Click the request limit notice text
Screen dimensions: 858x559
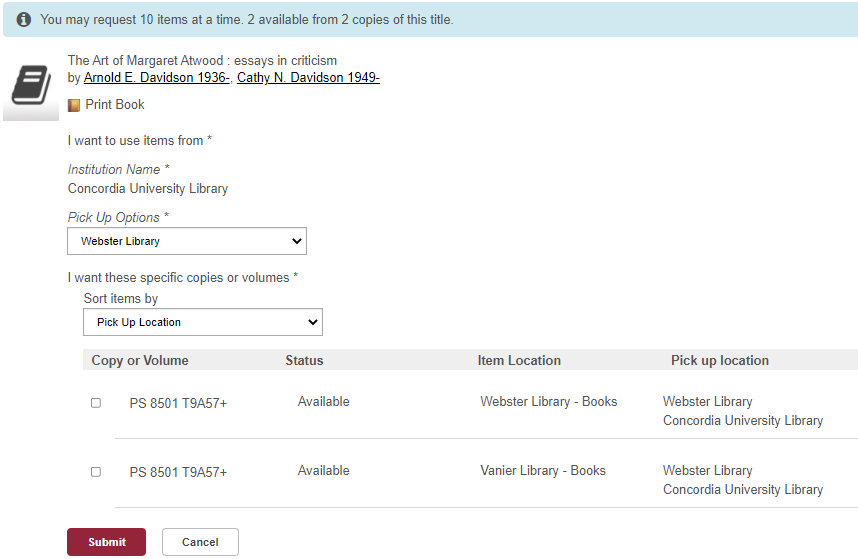[247, 20]
